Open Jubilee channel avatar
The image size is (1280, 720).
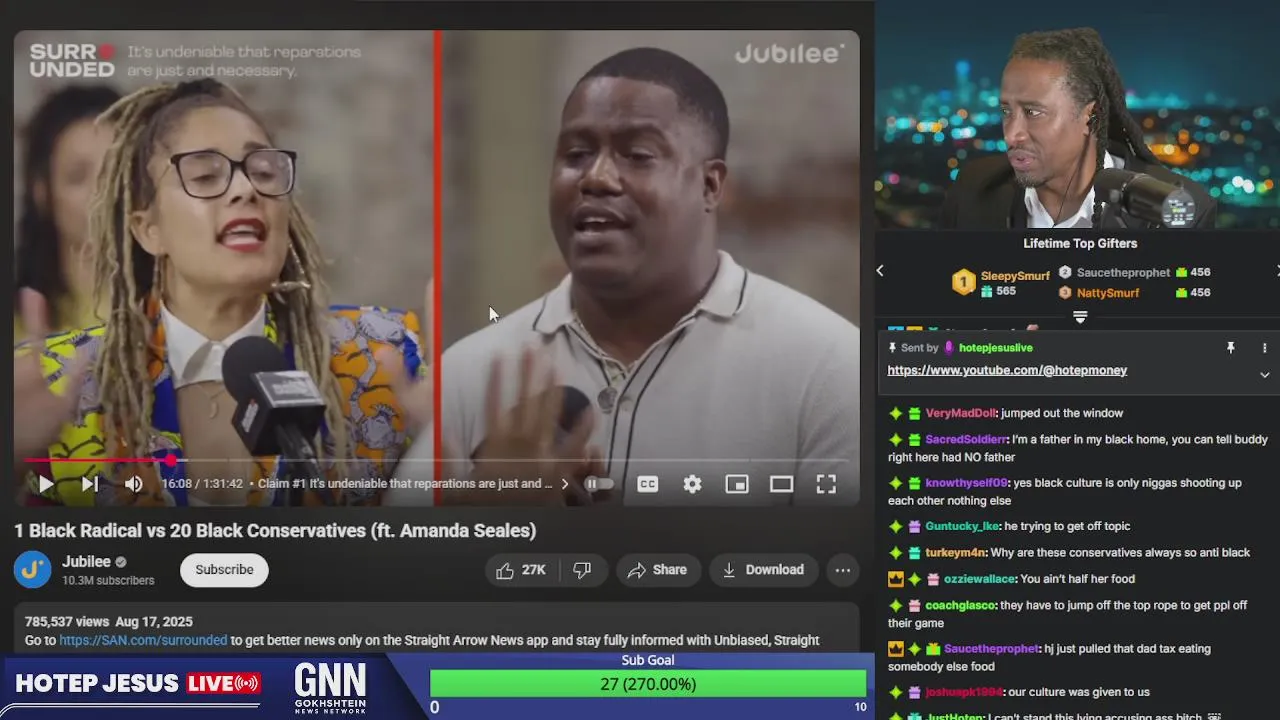32,569
